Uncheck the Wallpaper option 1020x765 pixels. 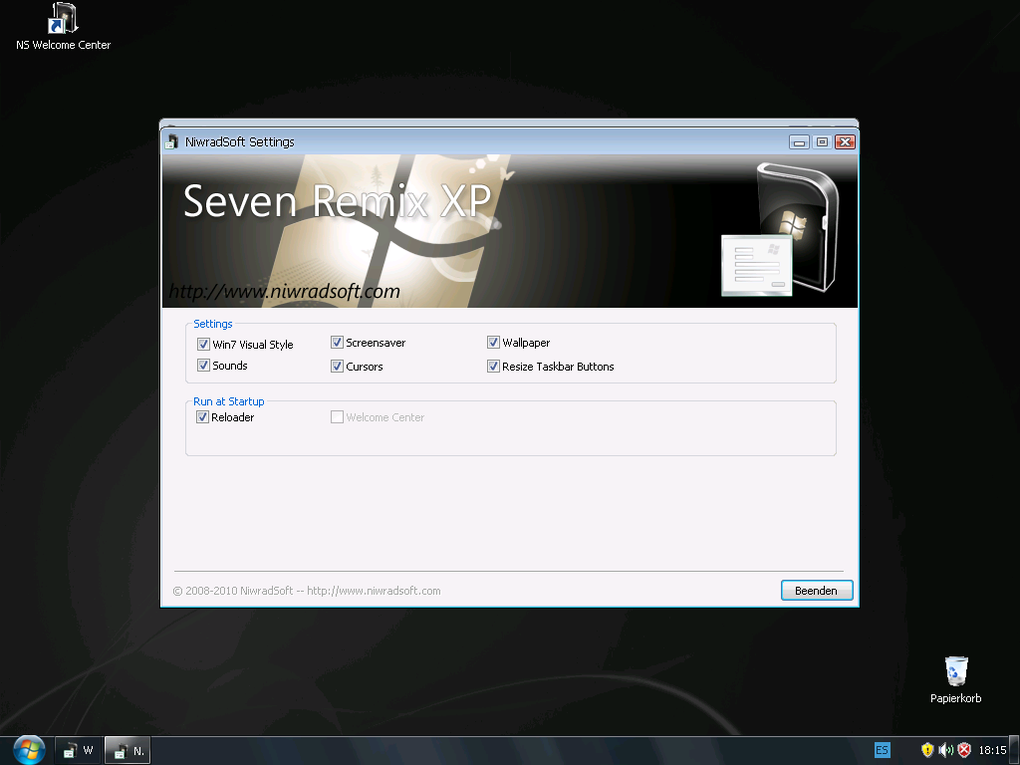[x=493, y=342]
